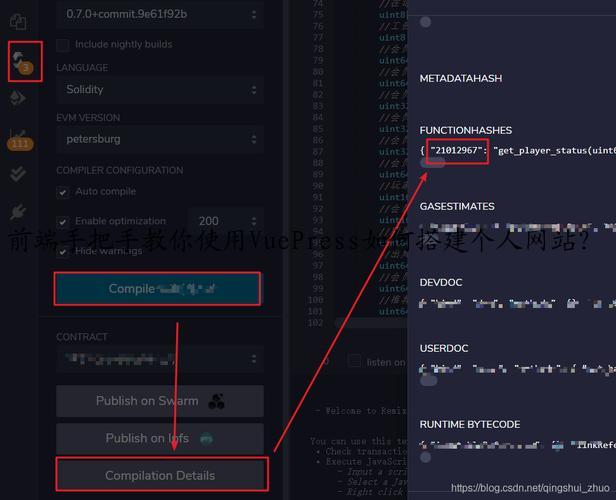Open Deploy & Run Transactions icon
This screenshot has width=616, height=500.
[x=18, y=98]
